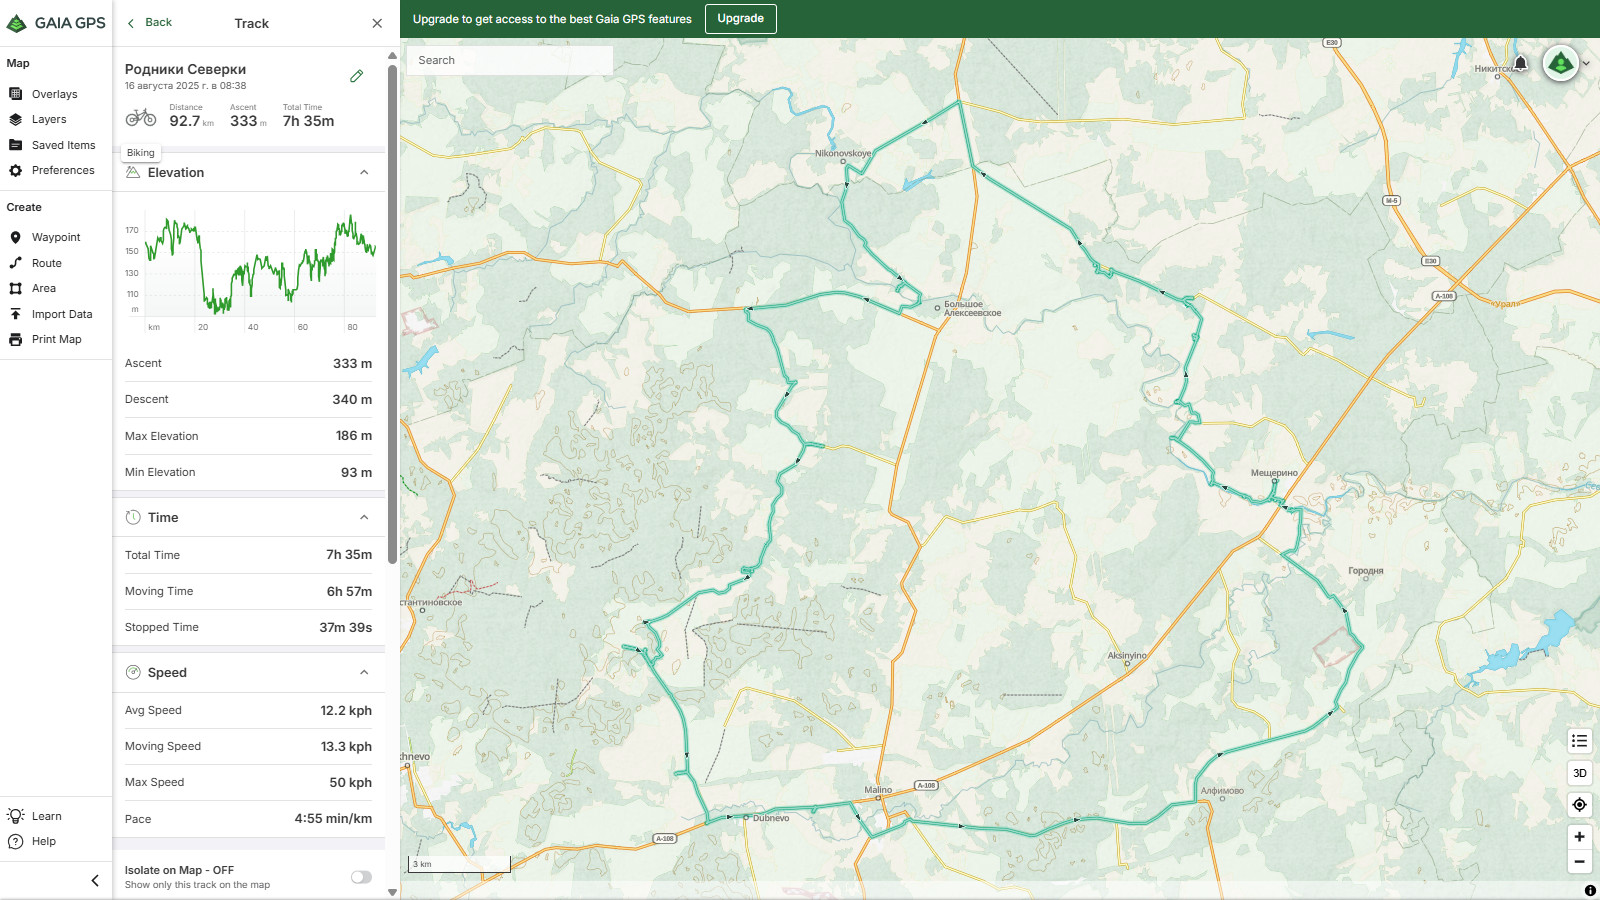Click the Stopped Time 37m 39s value
Image resolution: width=1600 pixels, height=900 pixels.
coord(345,627)
